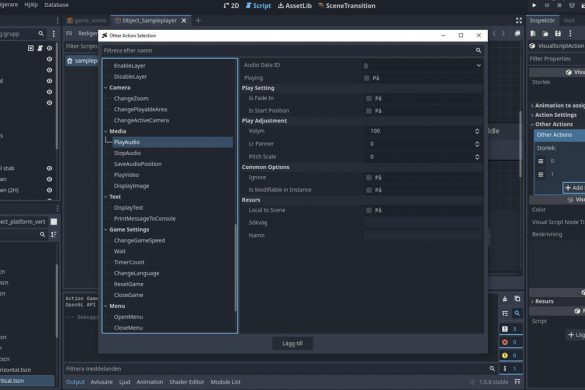The height and width of the screenshot is (390, 585).
Task: Add a new scene tab with plus icon
Action: coord(198,21)
